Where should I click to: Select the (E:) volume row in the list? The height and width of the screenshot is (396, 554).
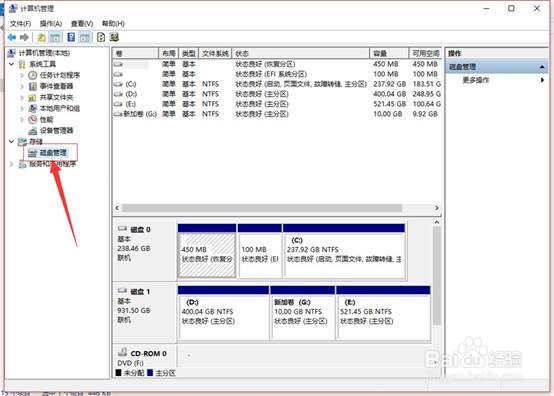[277, 104]
